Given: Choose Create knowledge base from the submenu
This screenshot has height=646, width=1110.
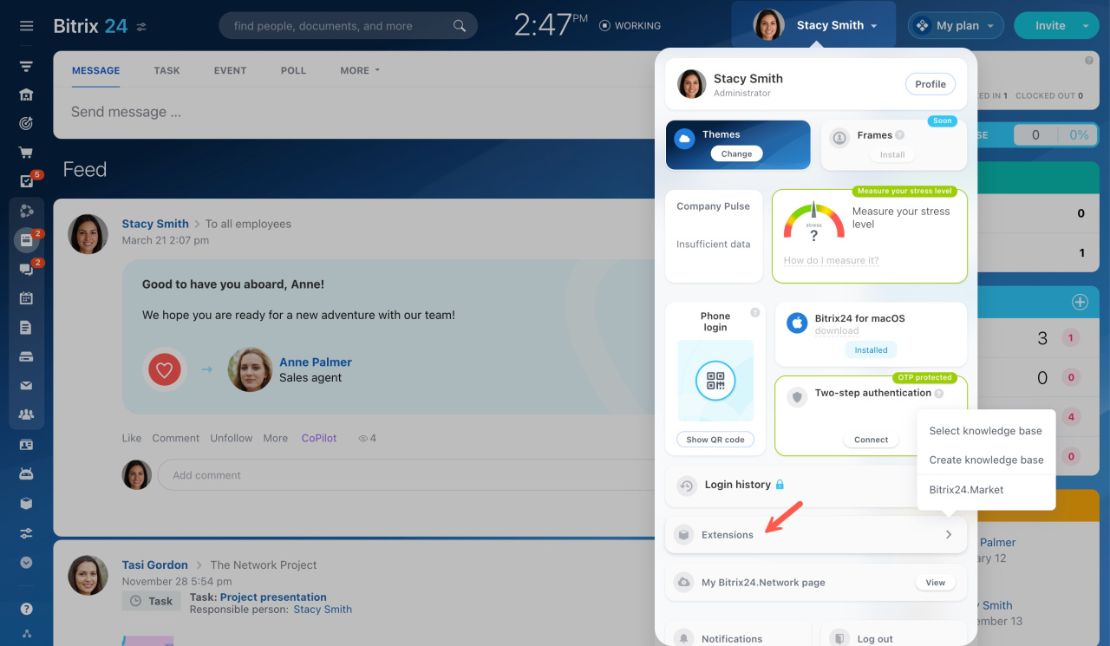Looking at the screenshot, I should tap(986, 460).
